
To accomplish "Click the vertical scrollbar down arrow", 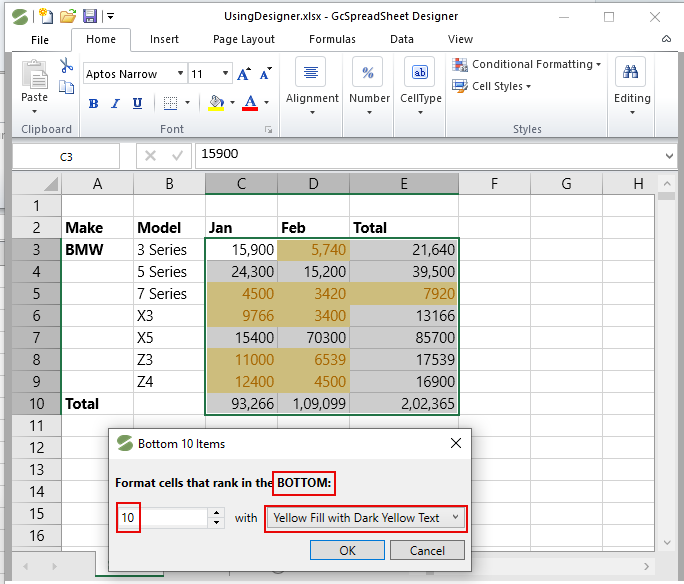I will [667, 542].
